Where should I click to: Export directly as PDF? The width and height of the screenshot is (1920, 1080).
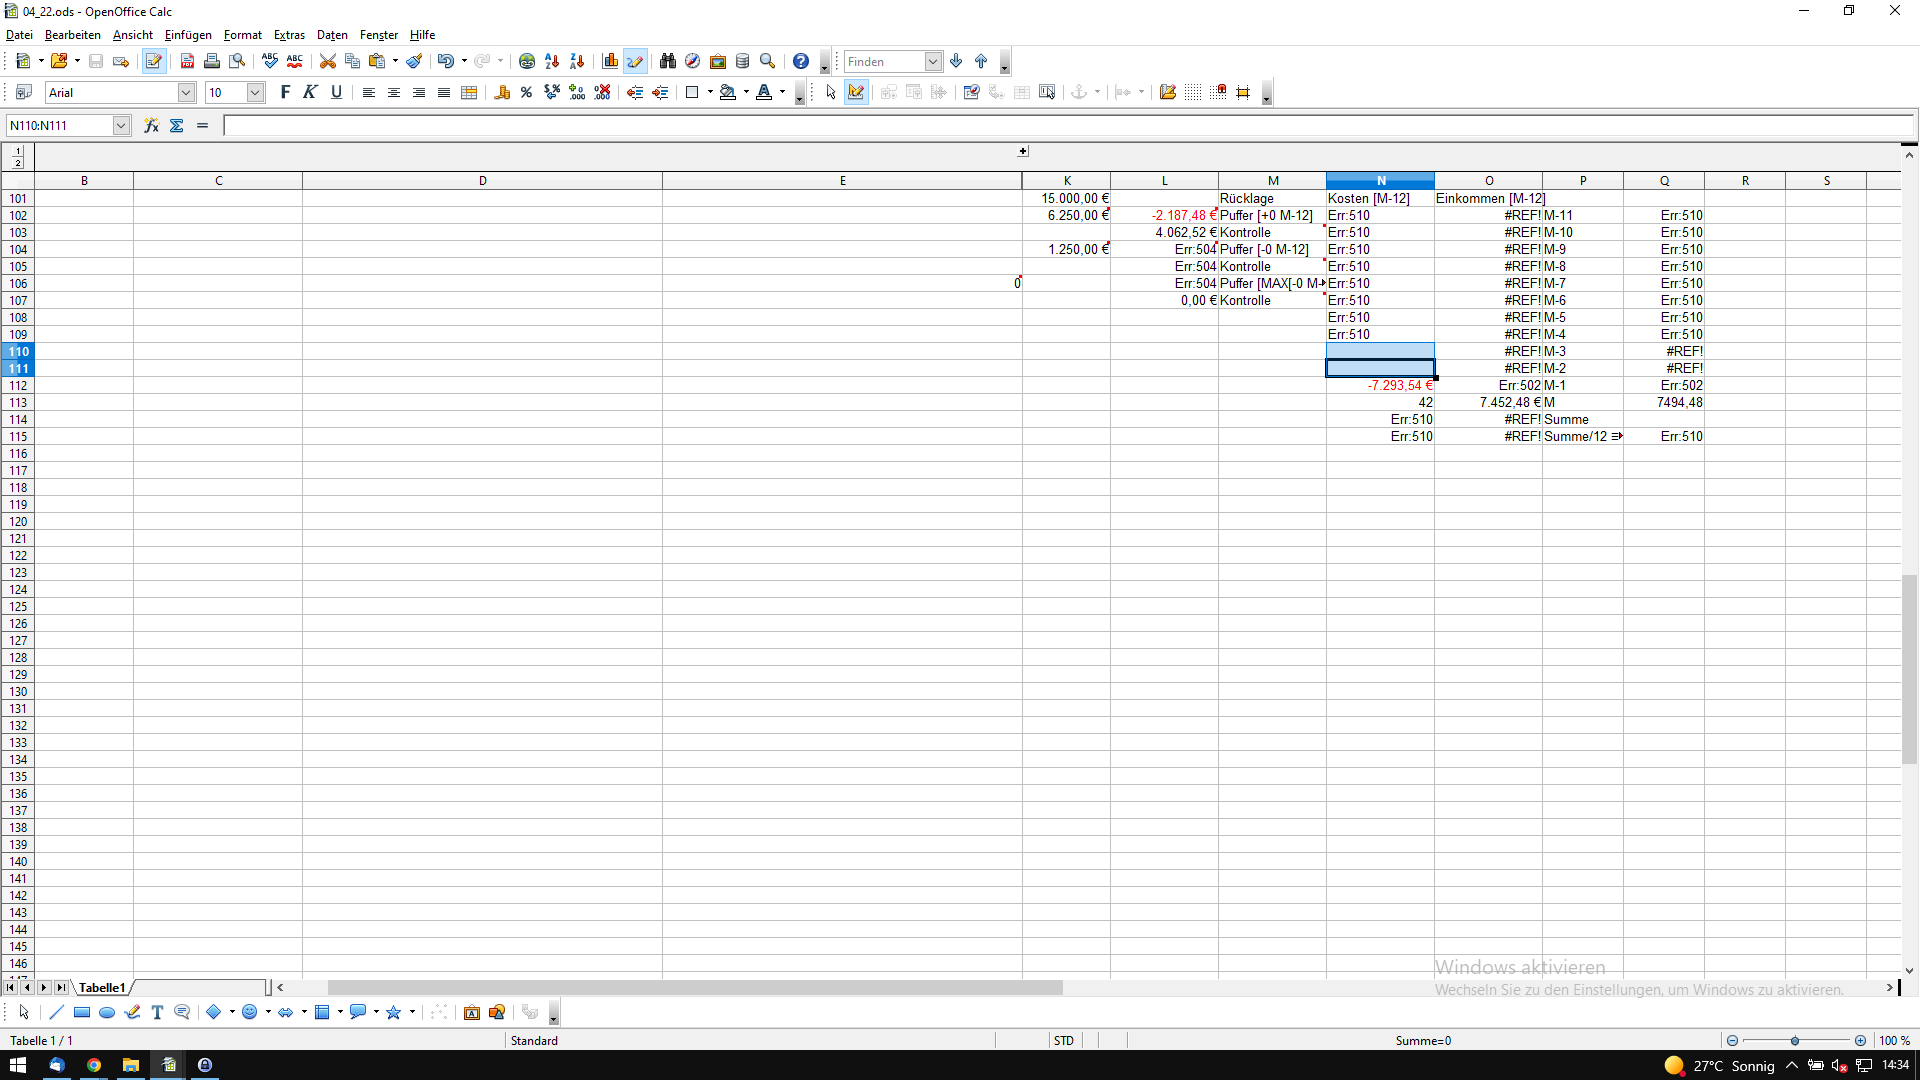pyautogui.click(x=187, y=61)
